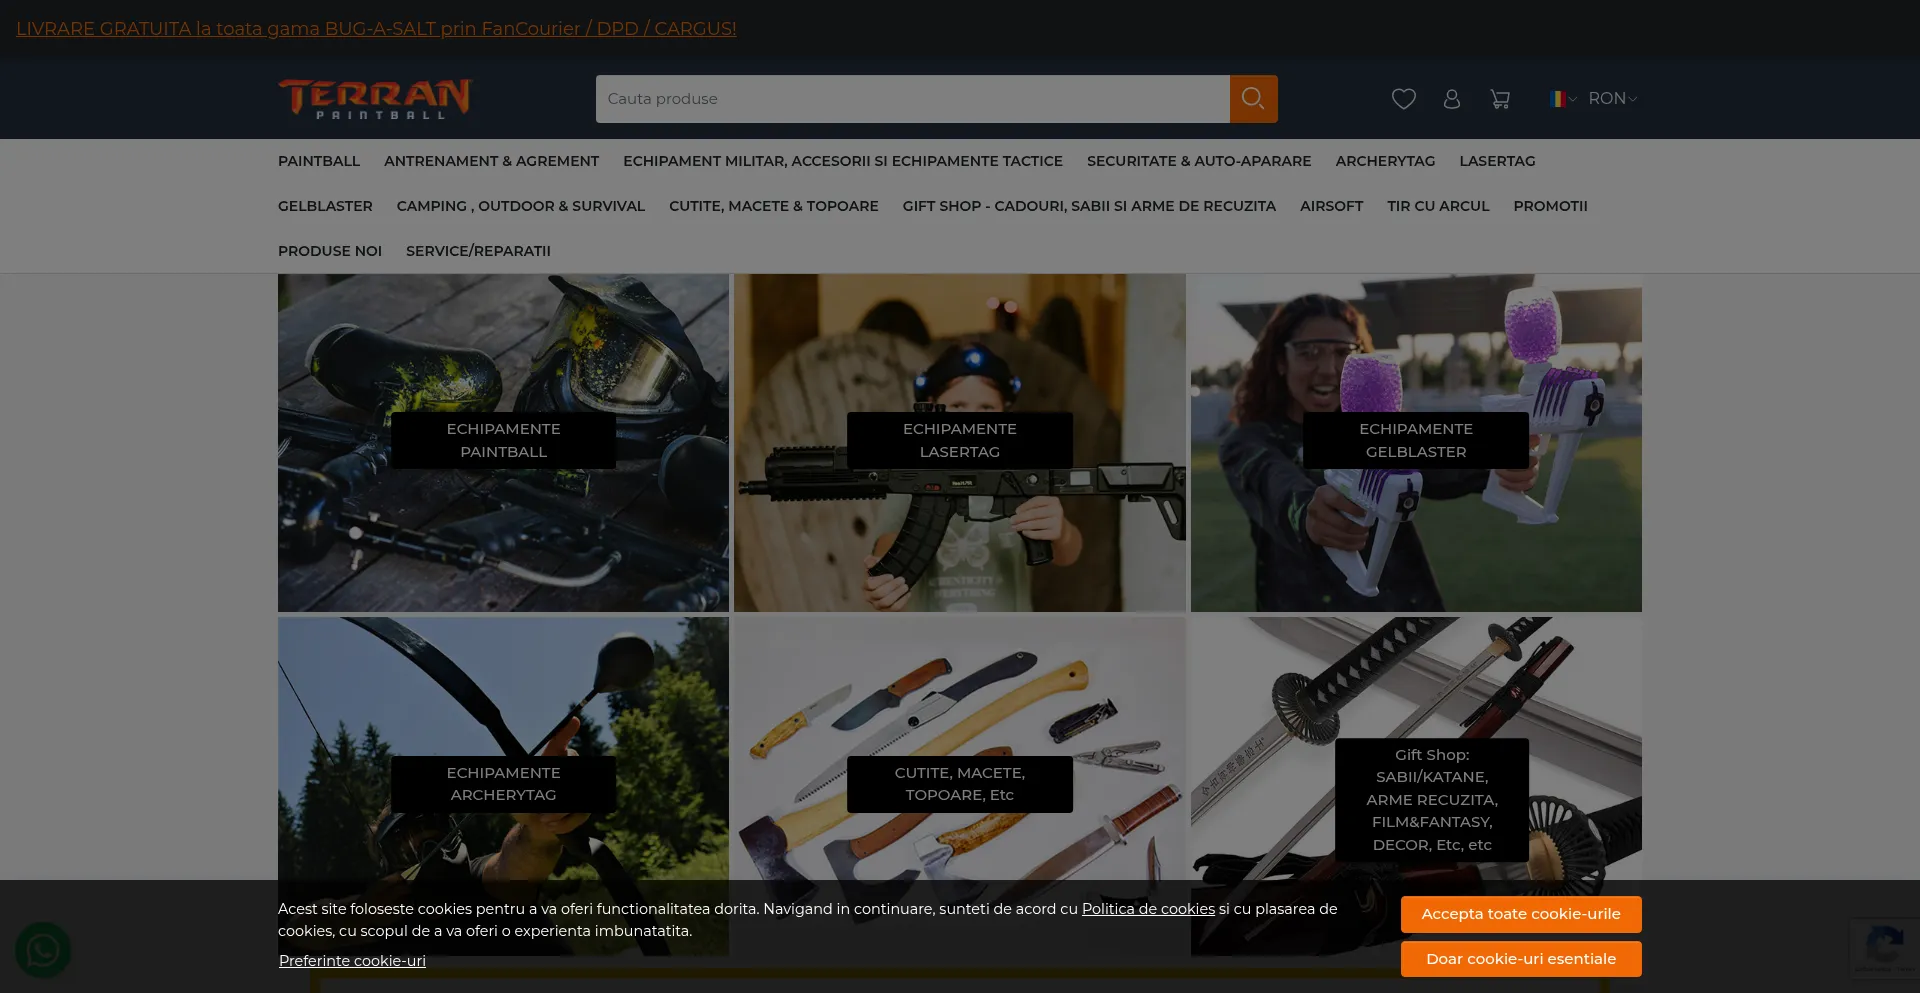
Task: Click the orange search magnifier button
Action: (1253, 99)
